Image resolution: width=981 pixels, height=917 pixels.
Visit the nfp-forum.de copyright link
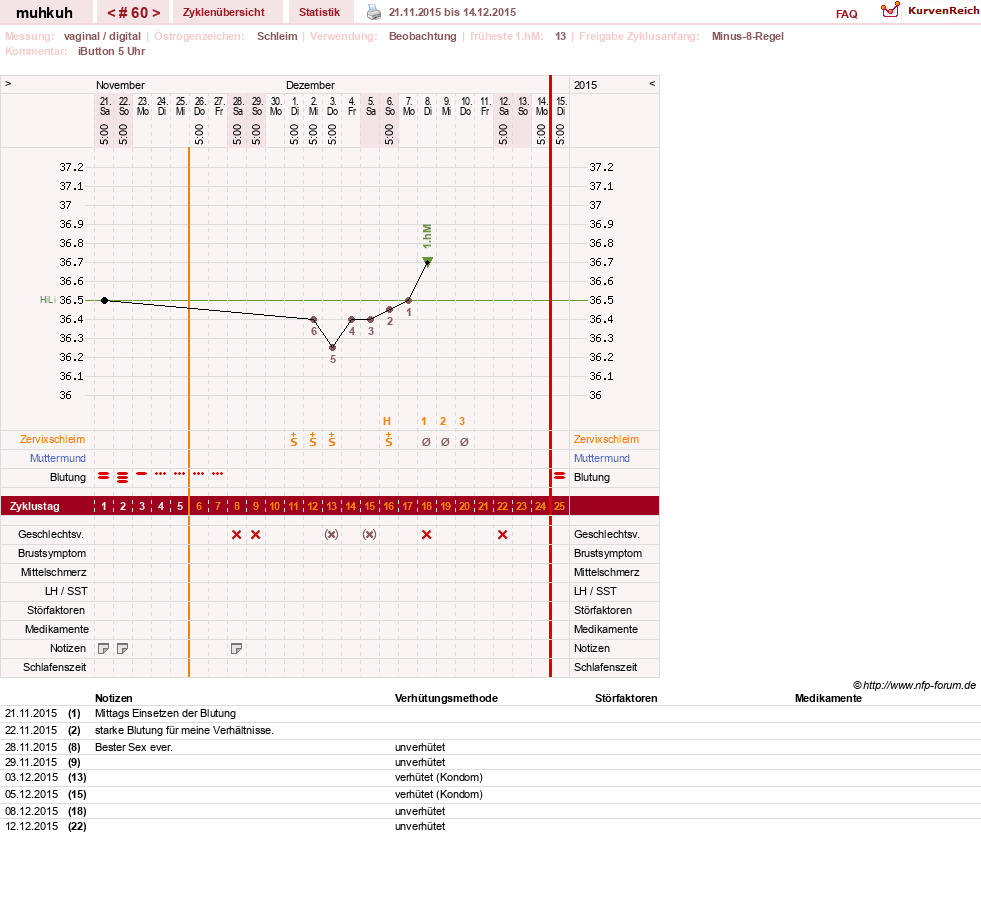[x=915, y=685]
